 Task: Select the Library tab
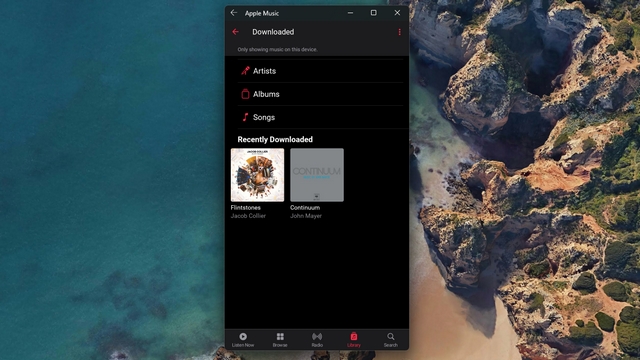point(354,340)
